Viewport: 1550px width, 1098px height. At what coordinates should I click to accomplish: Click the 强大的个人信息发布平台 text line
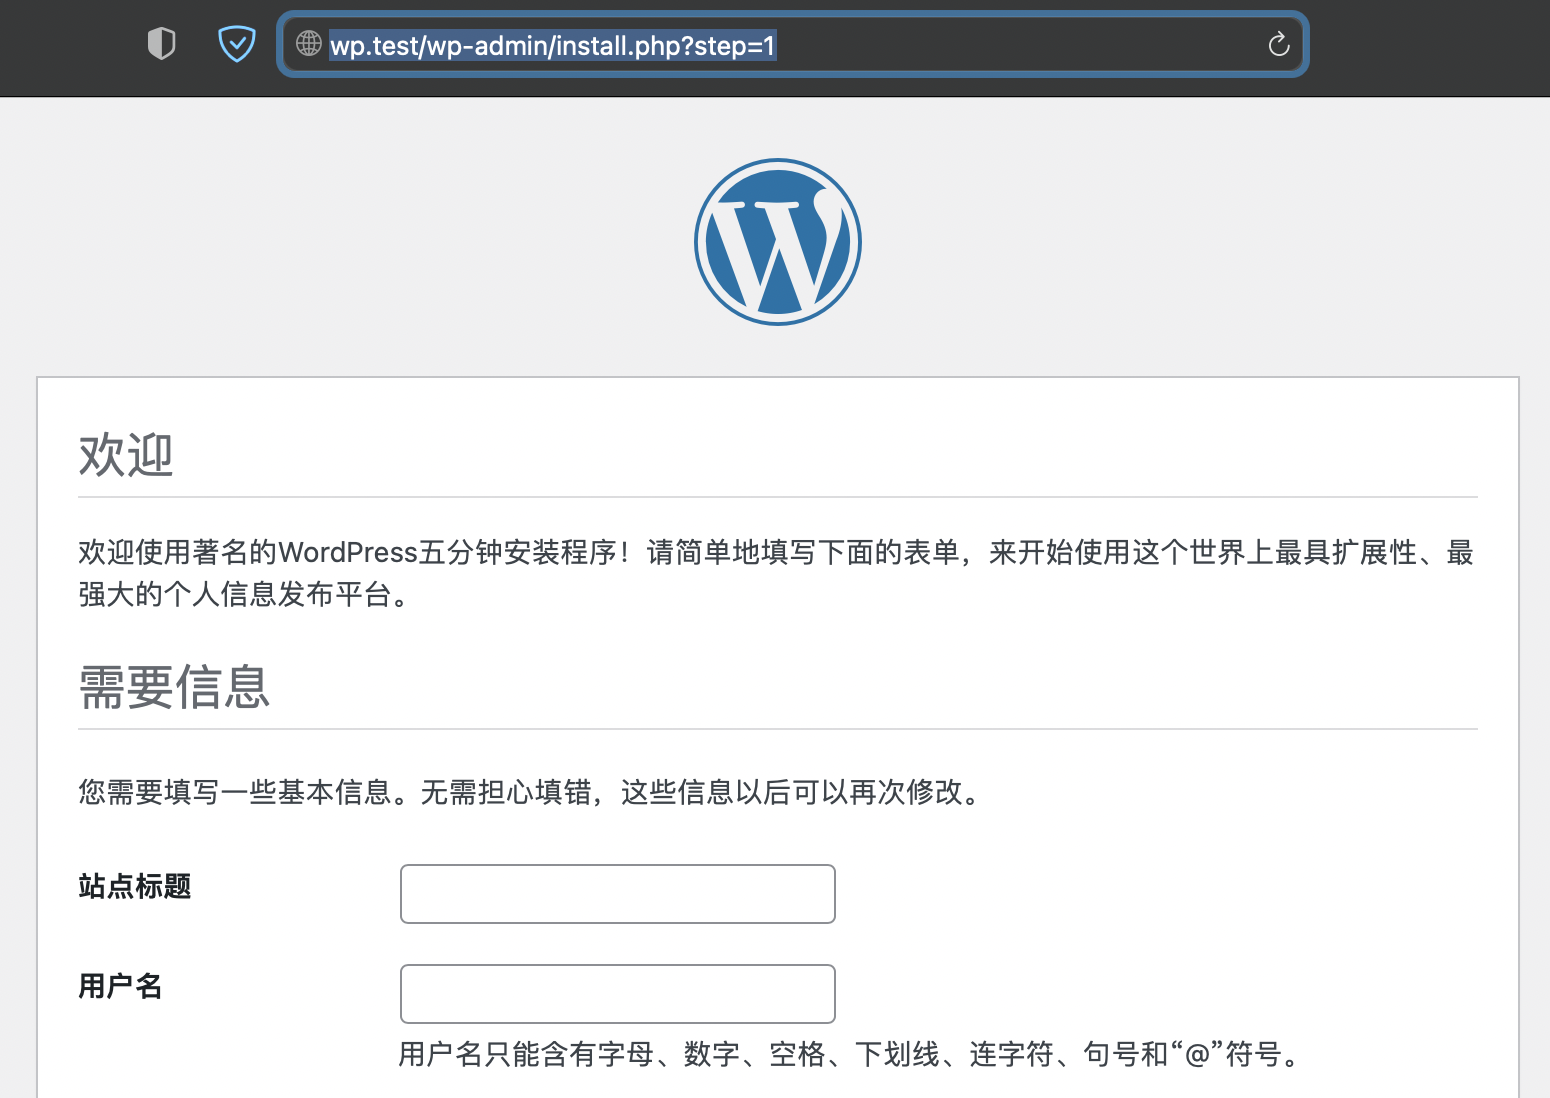coord(235,595)
